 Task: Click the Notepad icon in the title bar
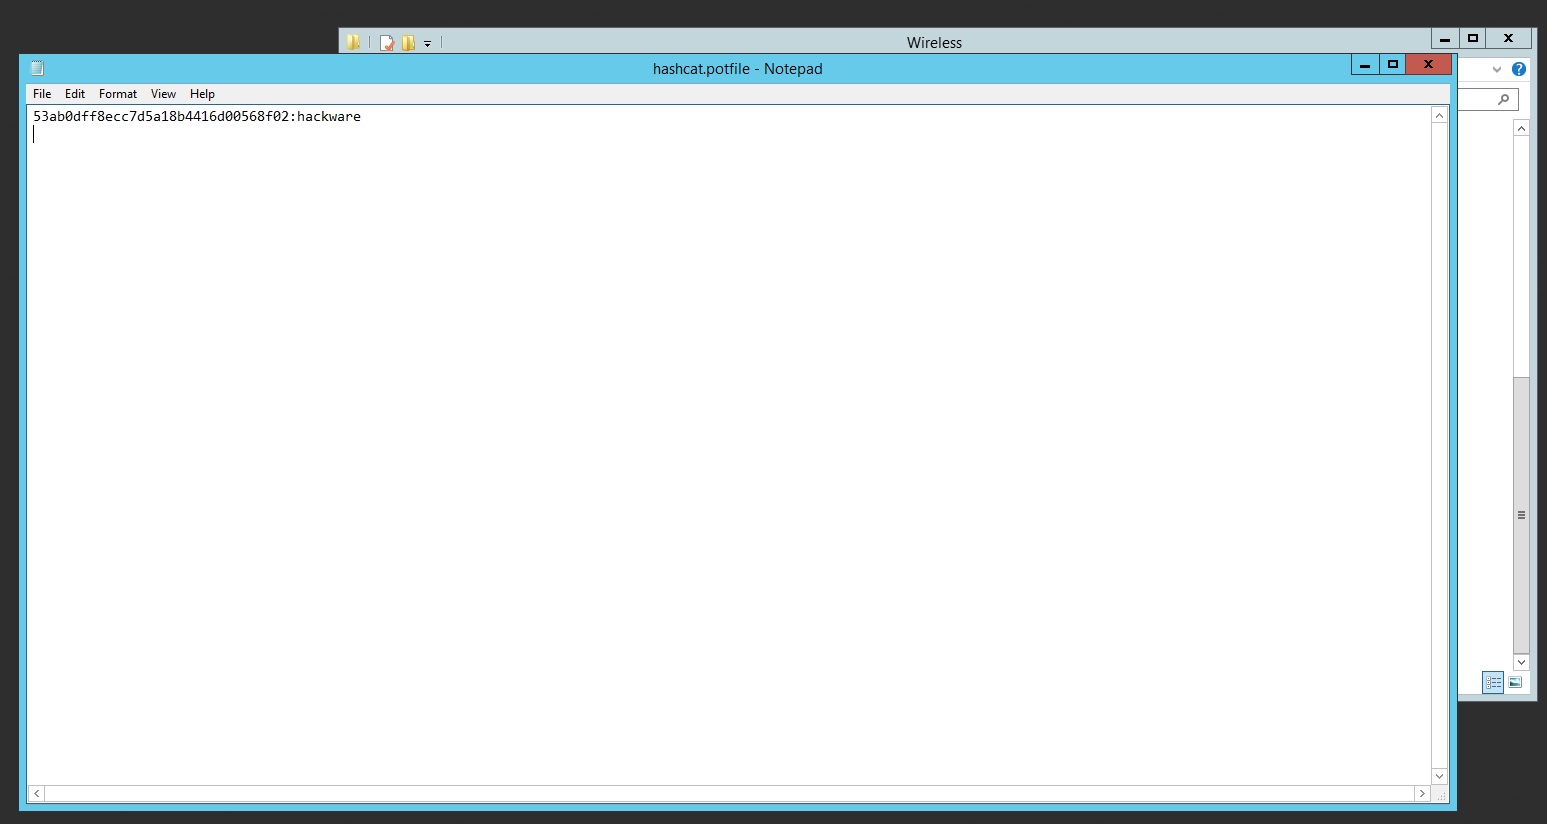tap(37, 68)
